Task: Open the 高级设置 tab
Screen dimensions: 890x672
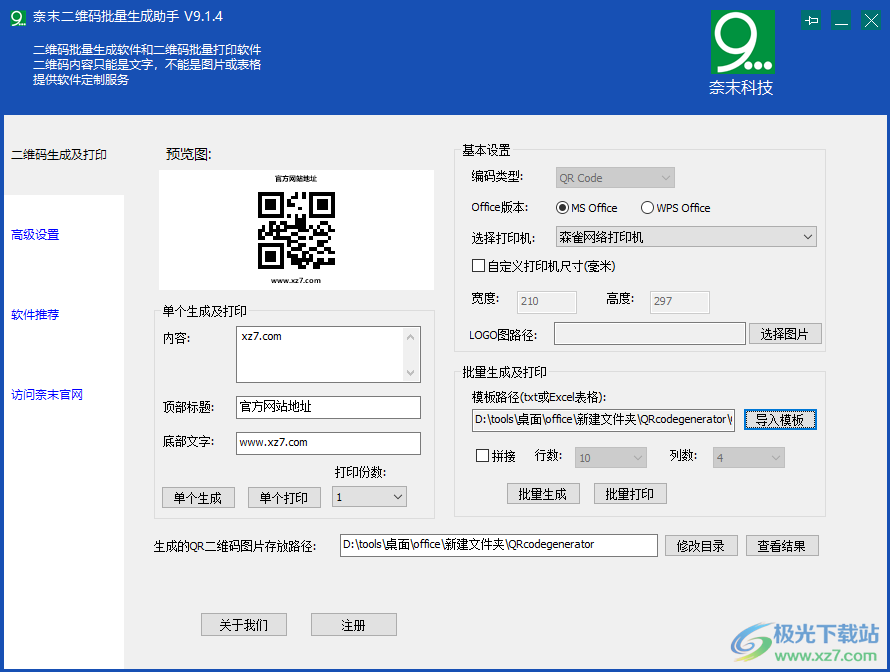Action: tap(35, 234)
